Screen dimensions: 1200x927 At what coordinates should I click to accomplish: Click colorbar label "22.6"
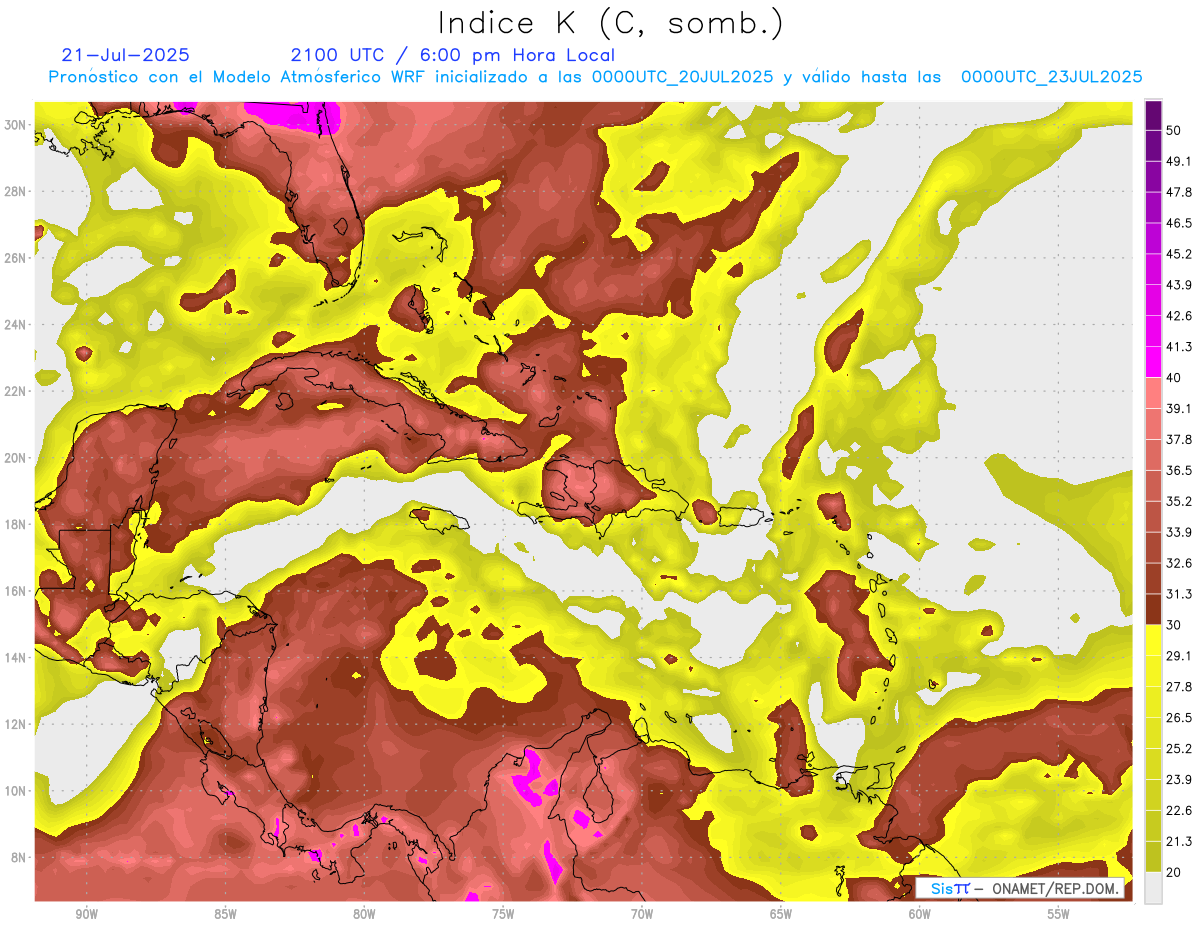click(1179, 810)
